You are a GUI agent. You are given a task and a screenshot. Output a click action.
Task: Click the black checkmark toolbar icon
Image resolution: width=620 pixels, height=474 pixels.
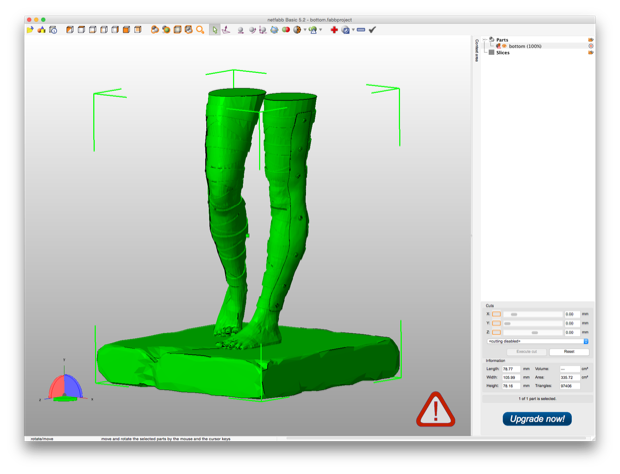pyautogui.click(x=372, y=30)
